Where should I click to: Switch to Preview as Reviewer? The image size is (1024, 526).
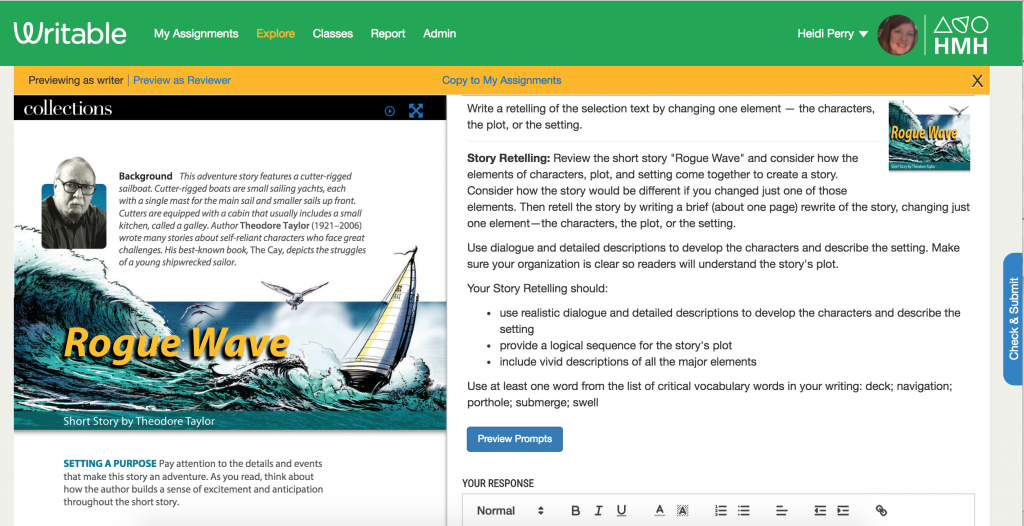click(x=182, y=80)
